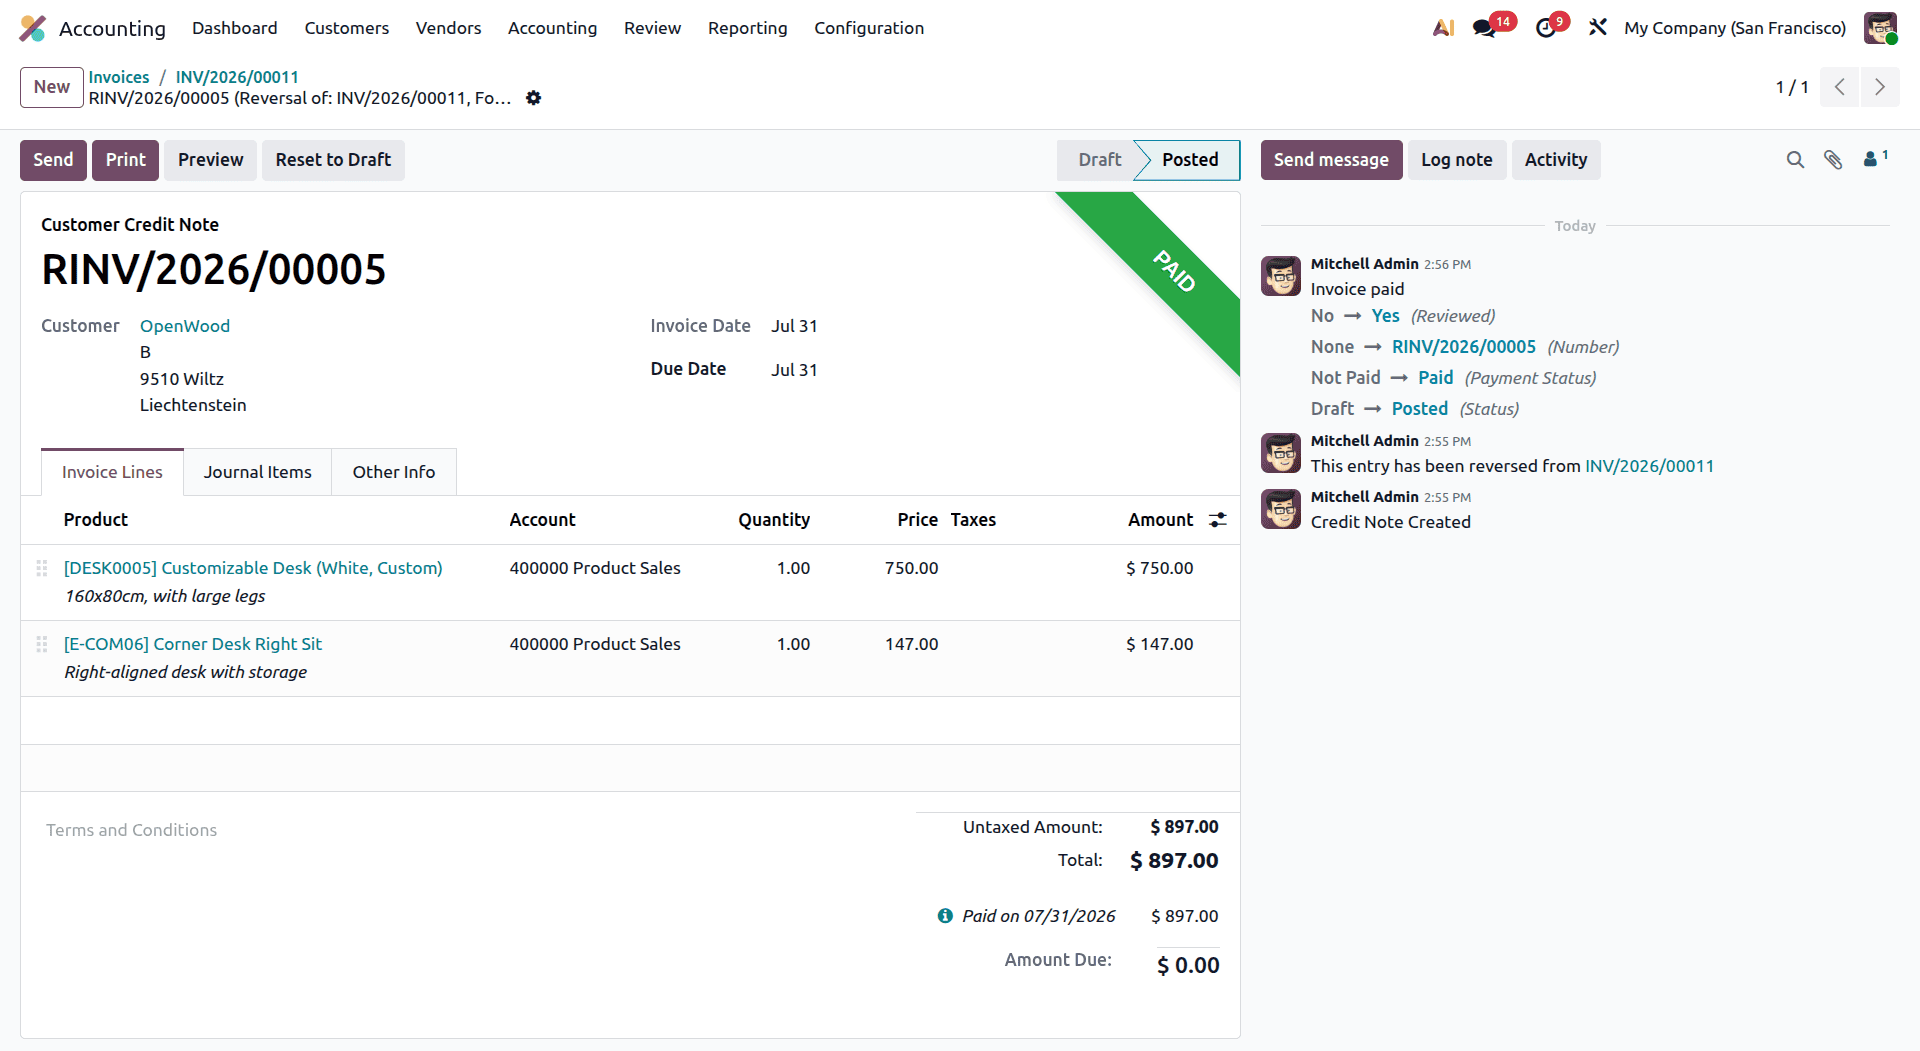Click Log note button
The width and height of the screenshot is (1920, 1051).
coord(1457,160)
